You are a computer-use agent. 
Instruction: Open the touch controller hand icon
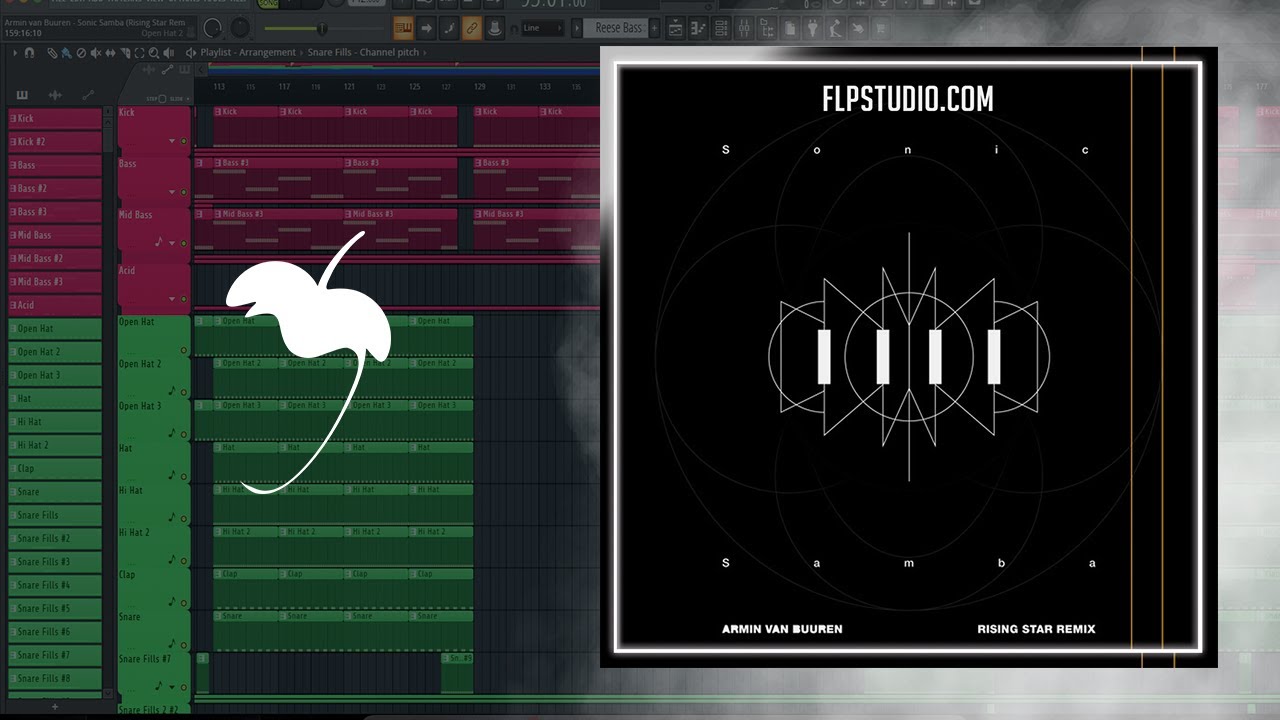pyautogui.click(x=858, y=28)
